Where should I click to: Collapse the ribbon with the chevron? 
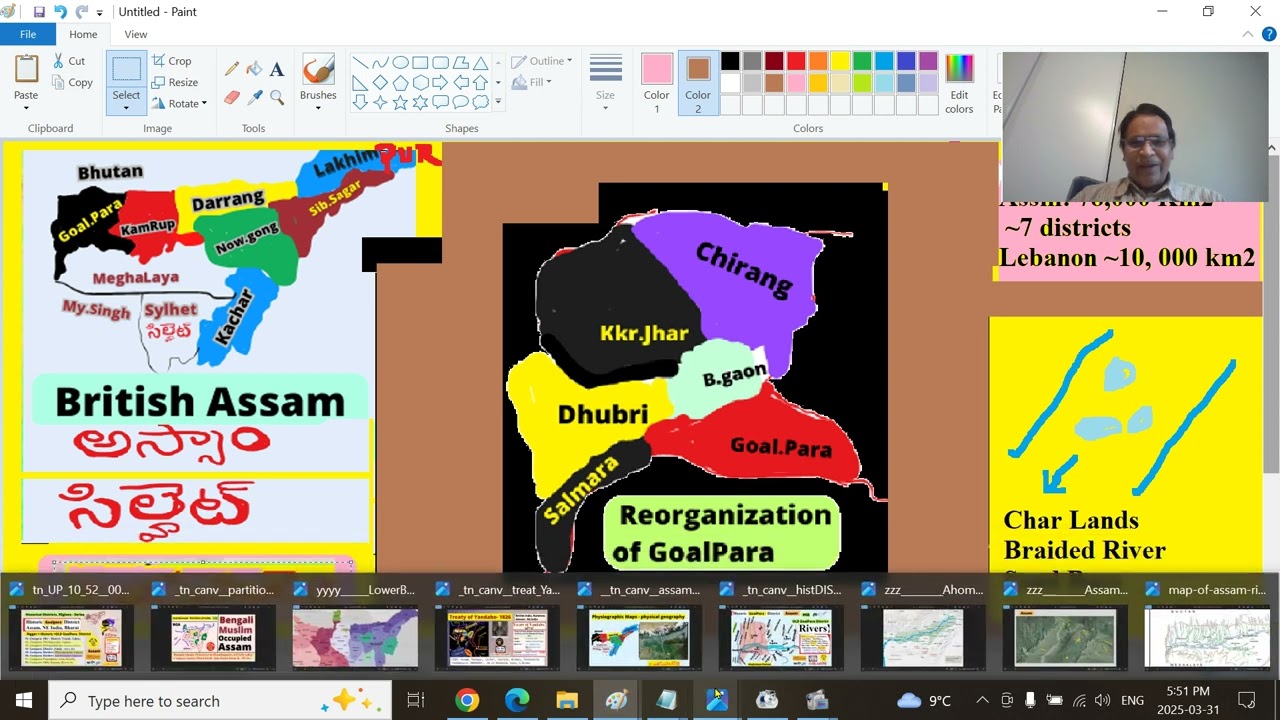(1248, 35)
